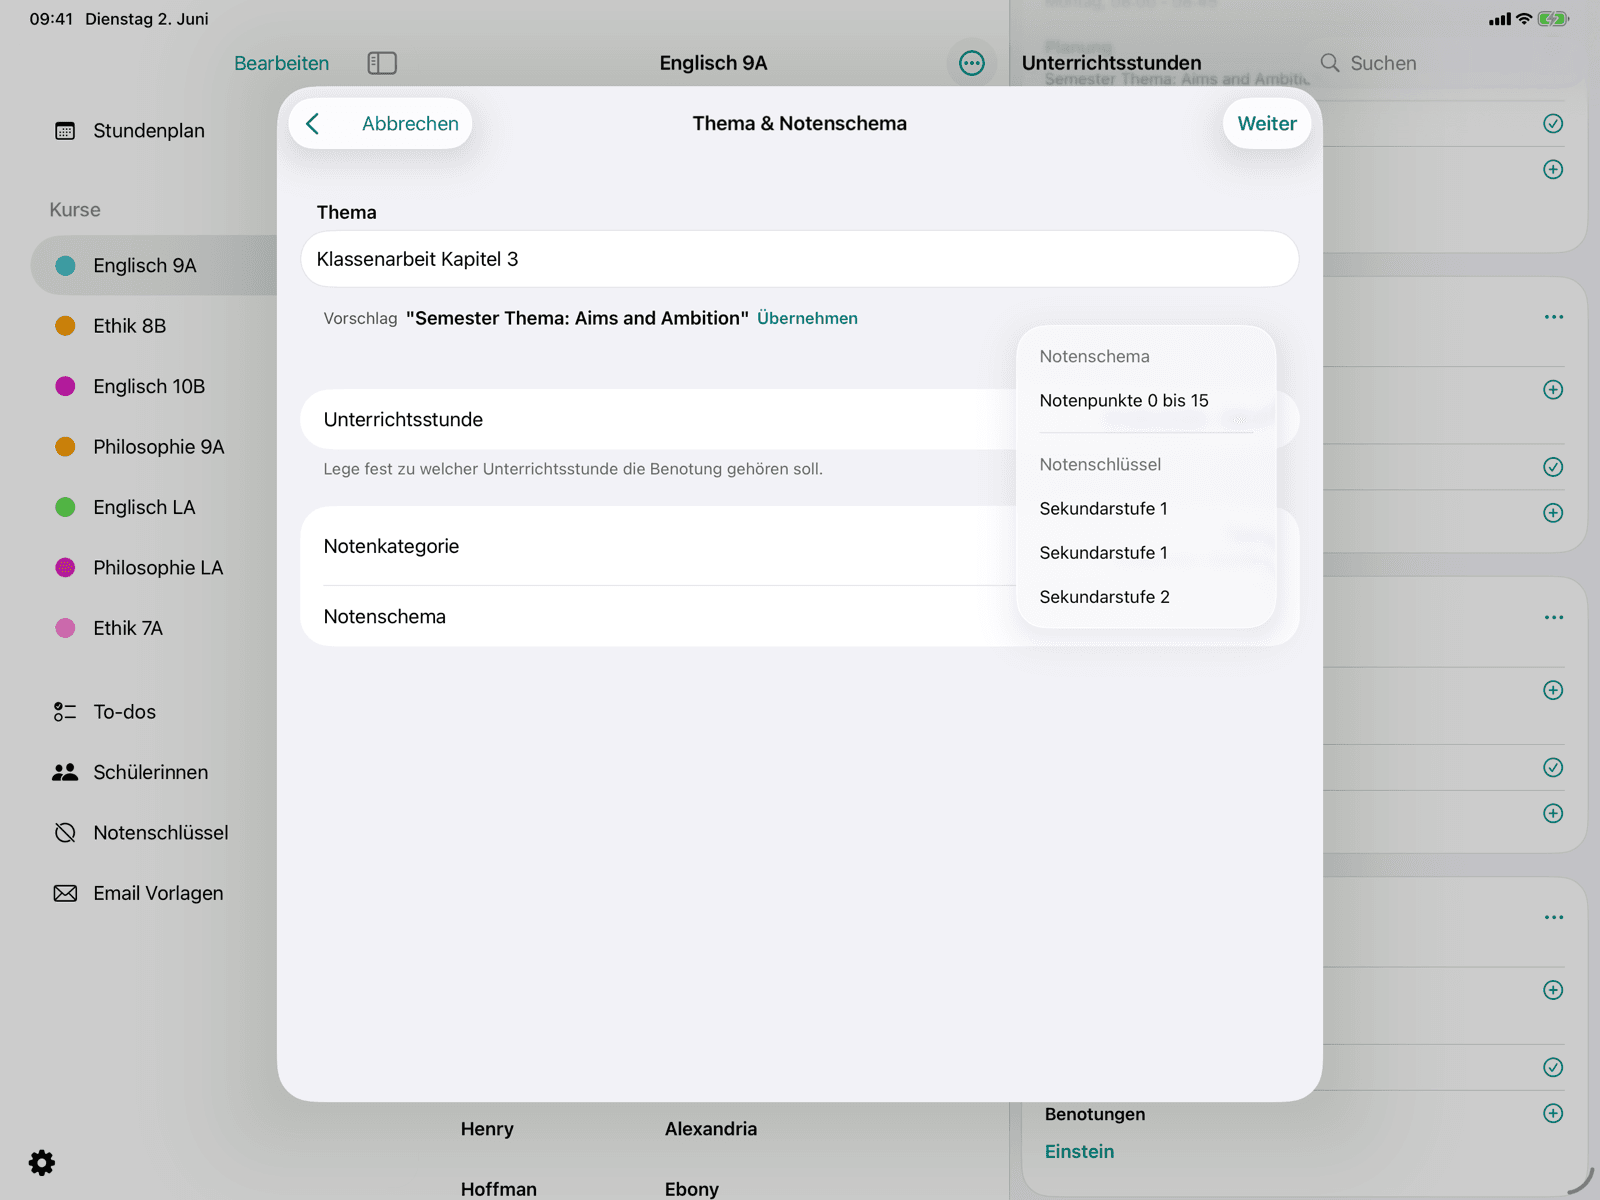Select course Englisch 9A
1600x1200 pixels.
click(154, 265)
